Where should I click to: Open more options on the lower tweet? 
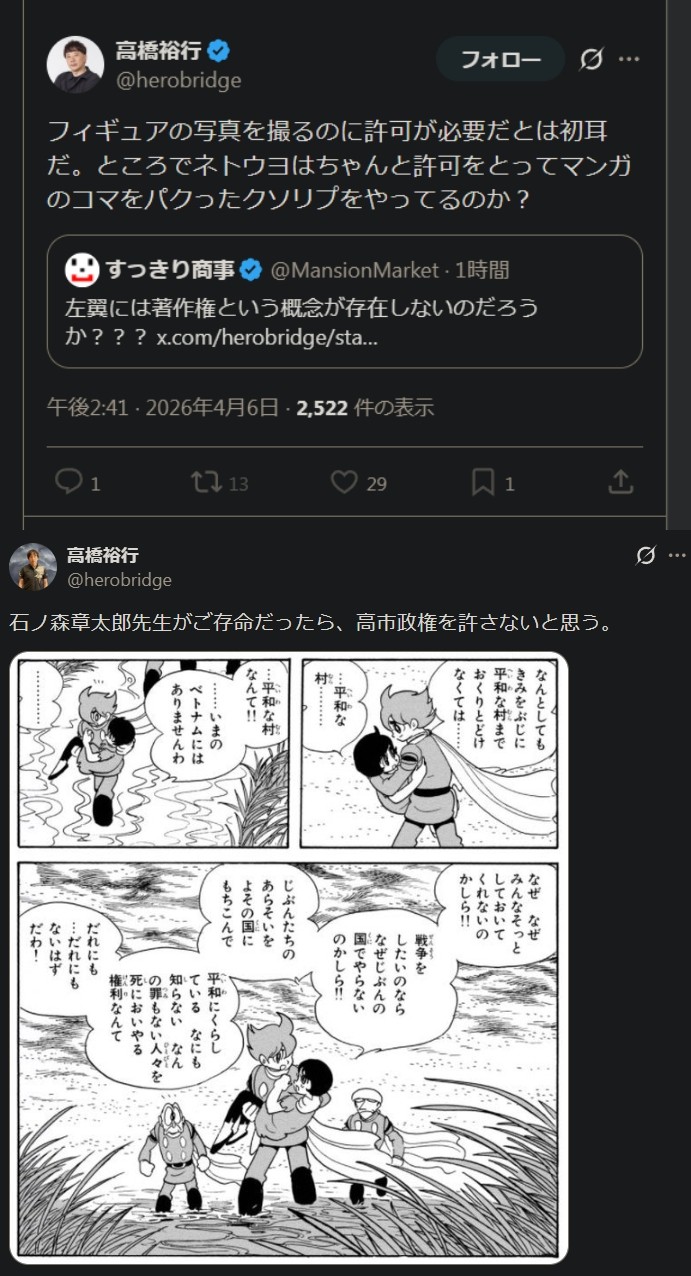pos(678,556)
